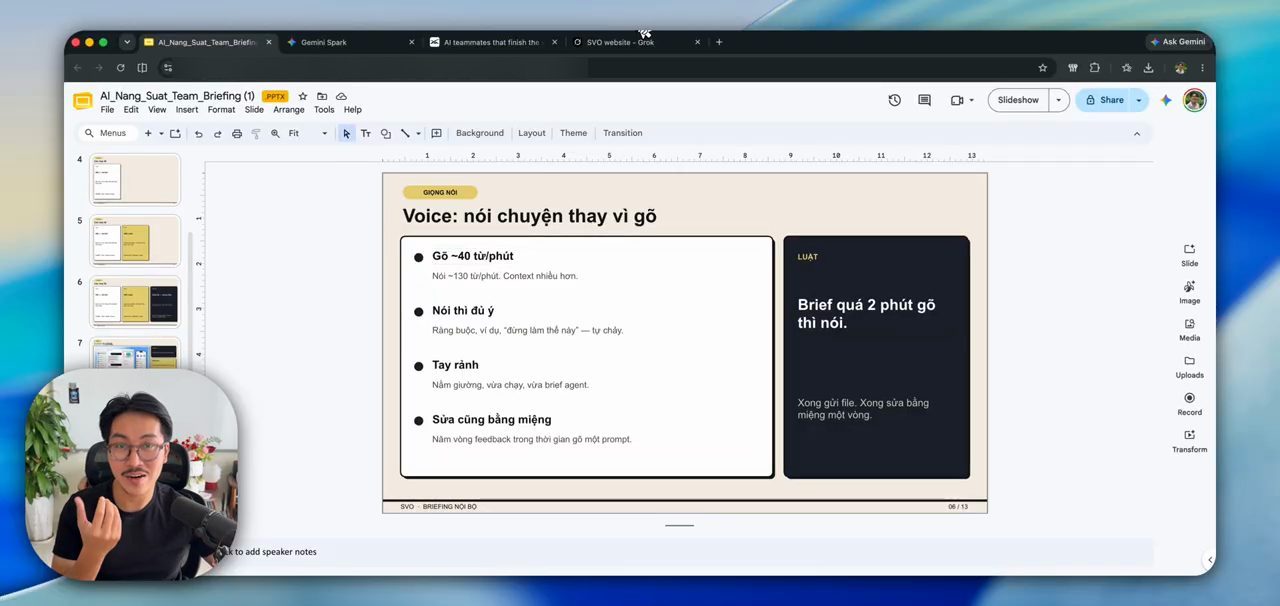This screenshot has height=606, width=1280.
Task: Select slide 5 thumbnail
Action: pos(135,240)
